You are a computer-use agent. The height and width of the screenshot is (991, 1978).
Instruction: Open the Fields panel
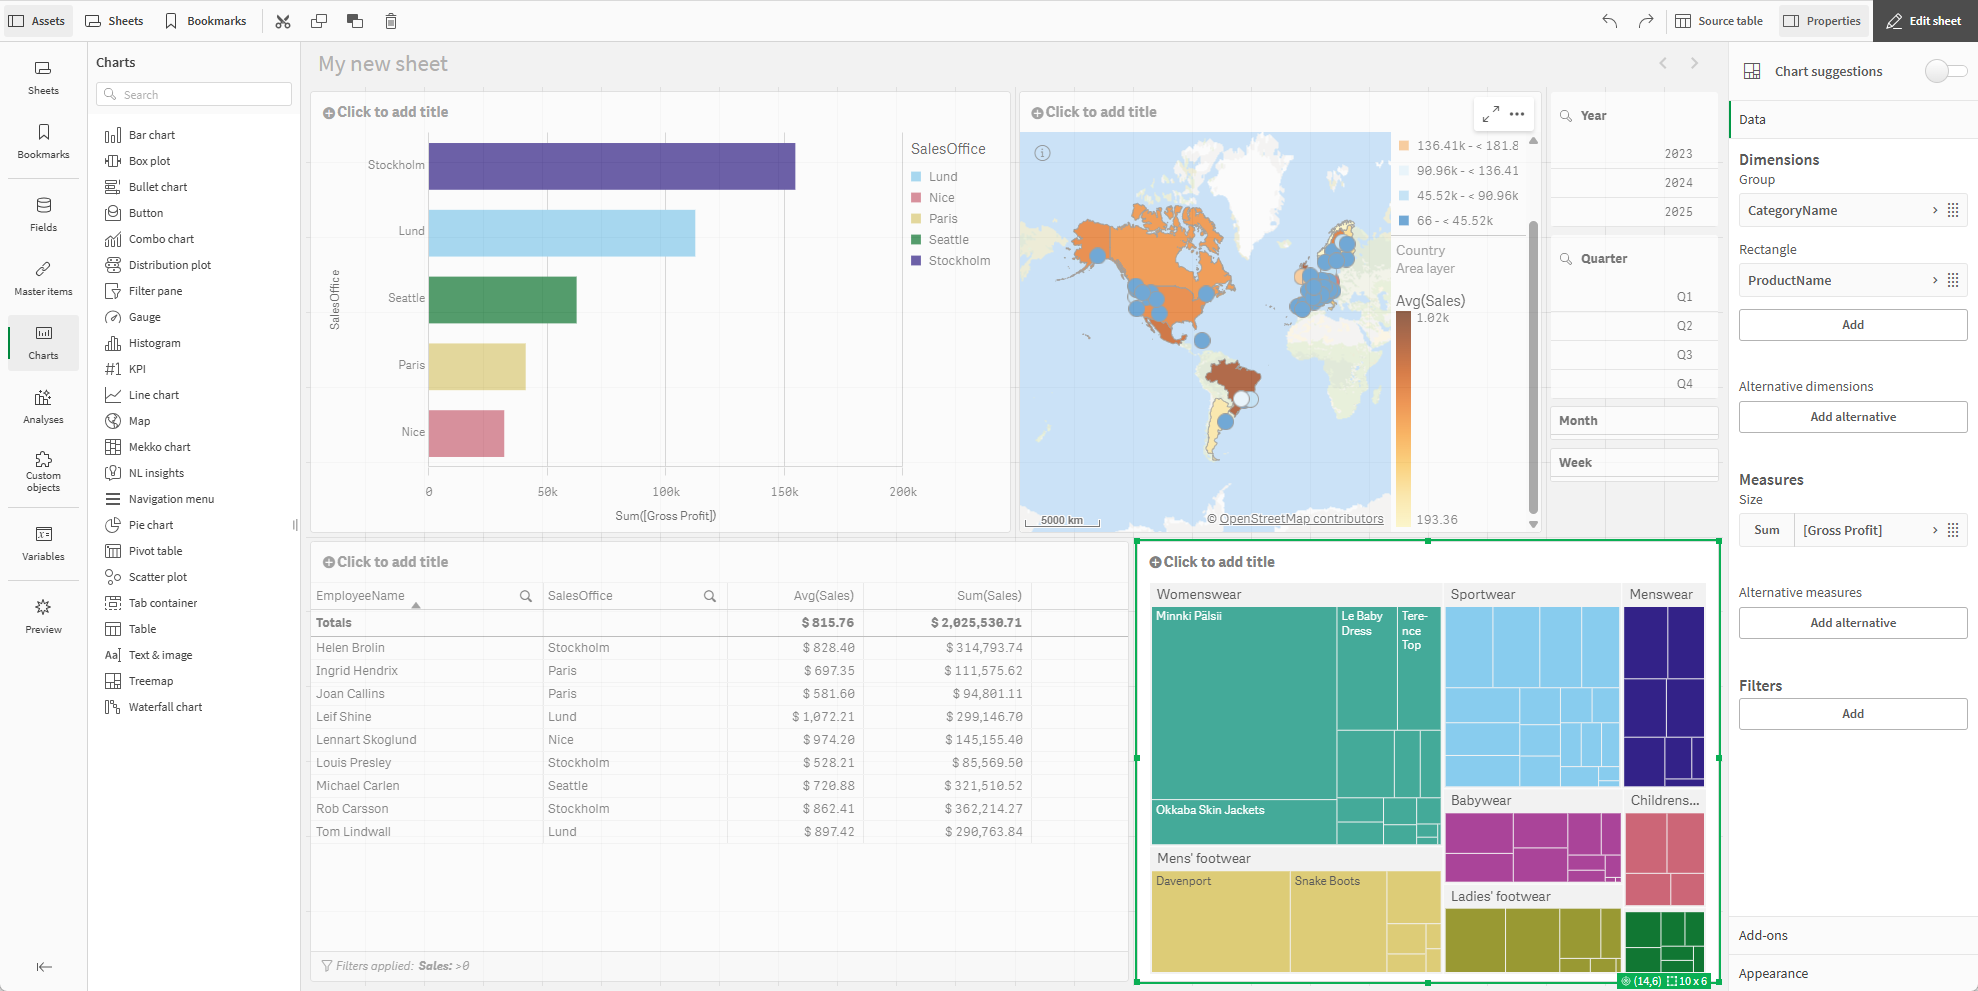[43, 212]
